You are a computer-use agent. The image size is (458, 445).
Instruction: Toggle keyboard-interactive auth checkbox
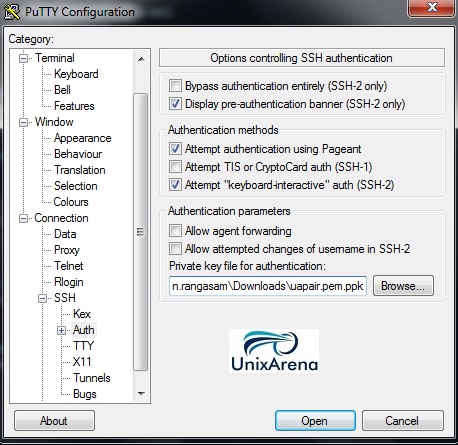pos(175,184)
